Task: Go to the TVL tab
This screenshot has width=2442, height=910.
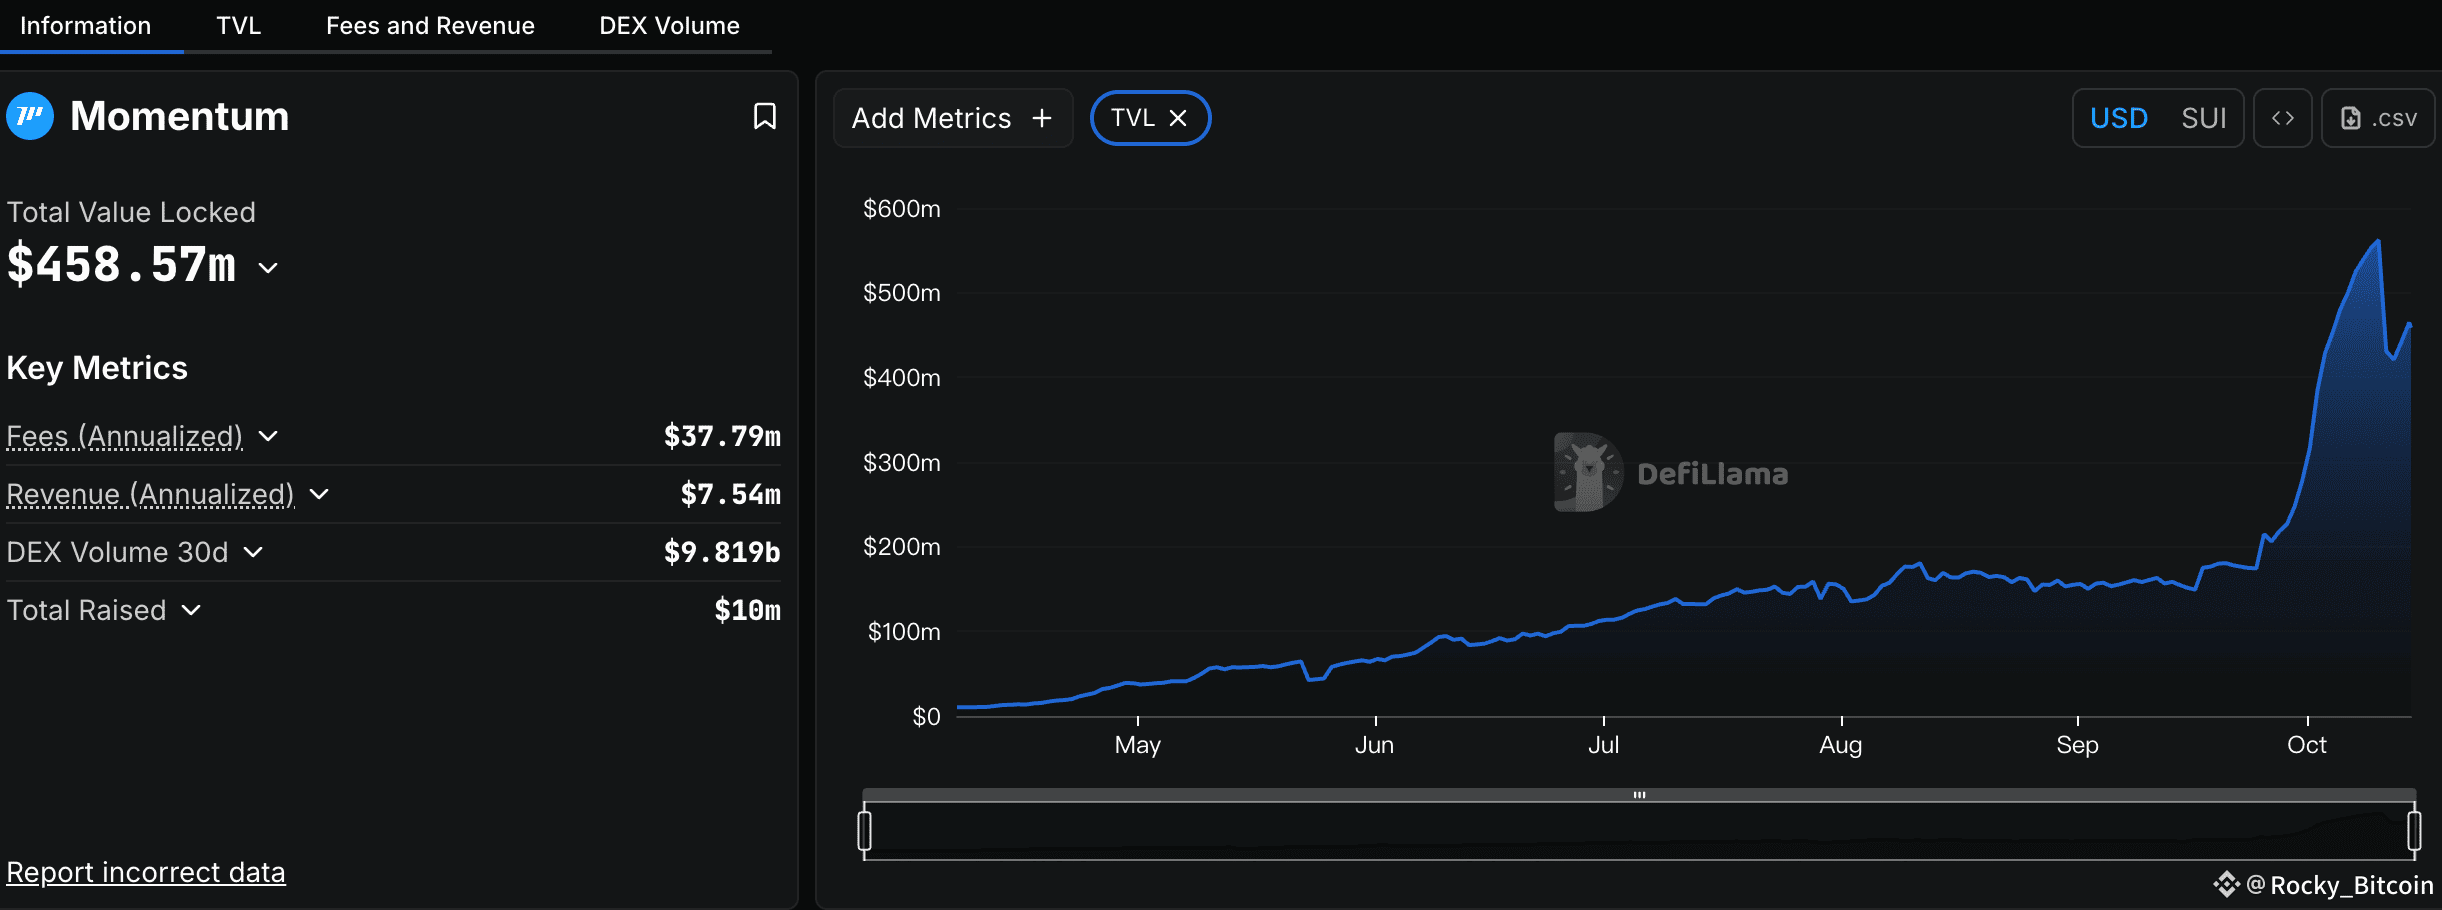Action: point(238,26)
